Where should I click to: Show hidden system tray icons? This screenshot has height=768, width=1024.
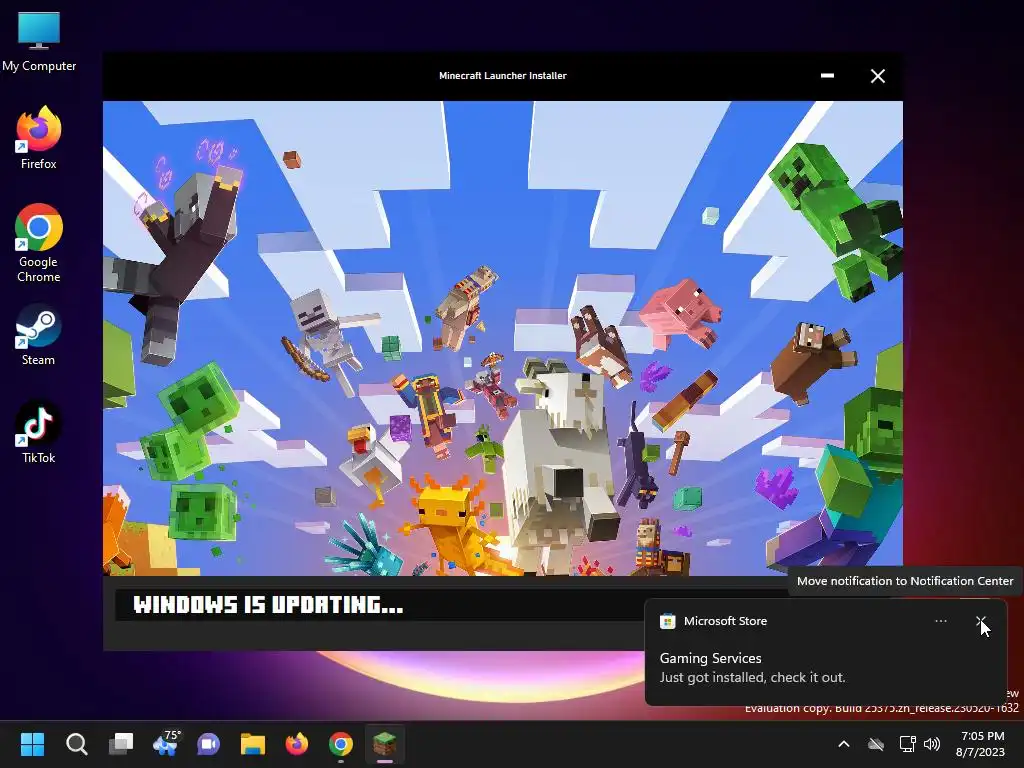844,744
